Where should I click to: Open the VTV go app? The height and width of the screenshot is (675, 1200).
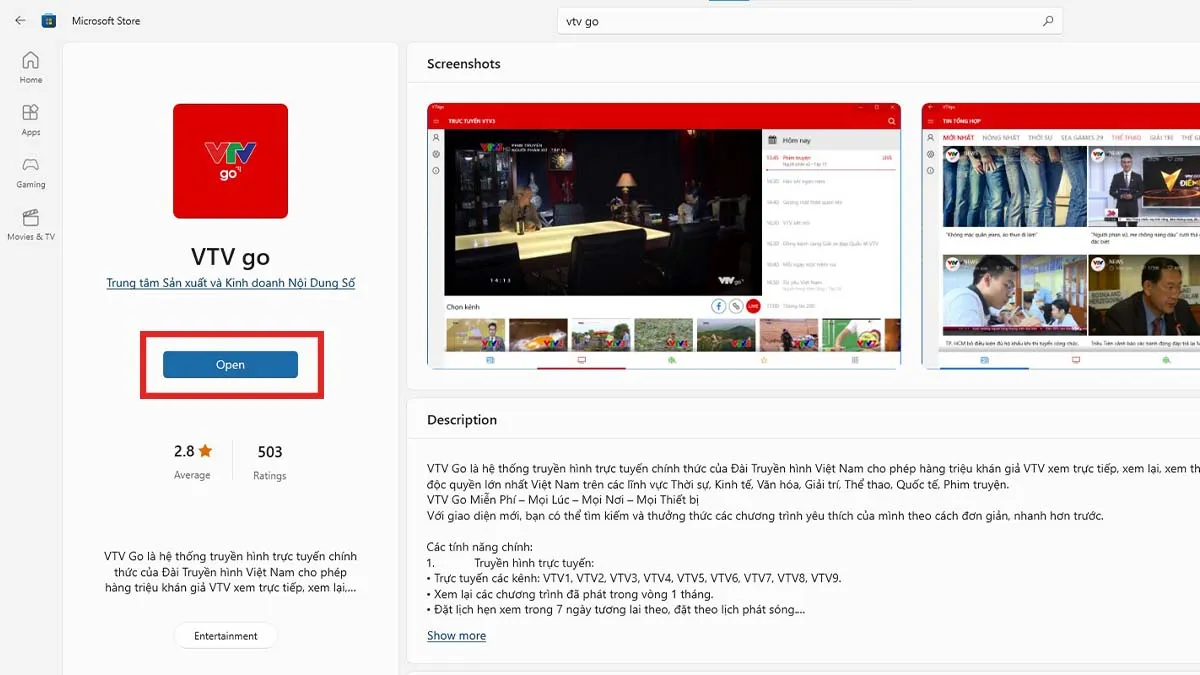(230, 364)
